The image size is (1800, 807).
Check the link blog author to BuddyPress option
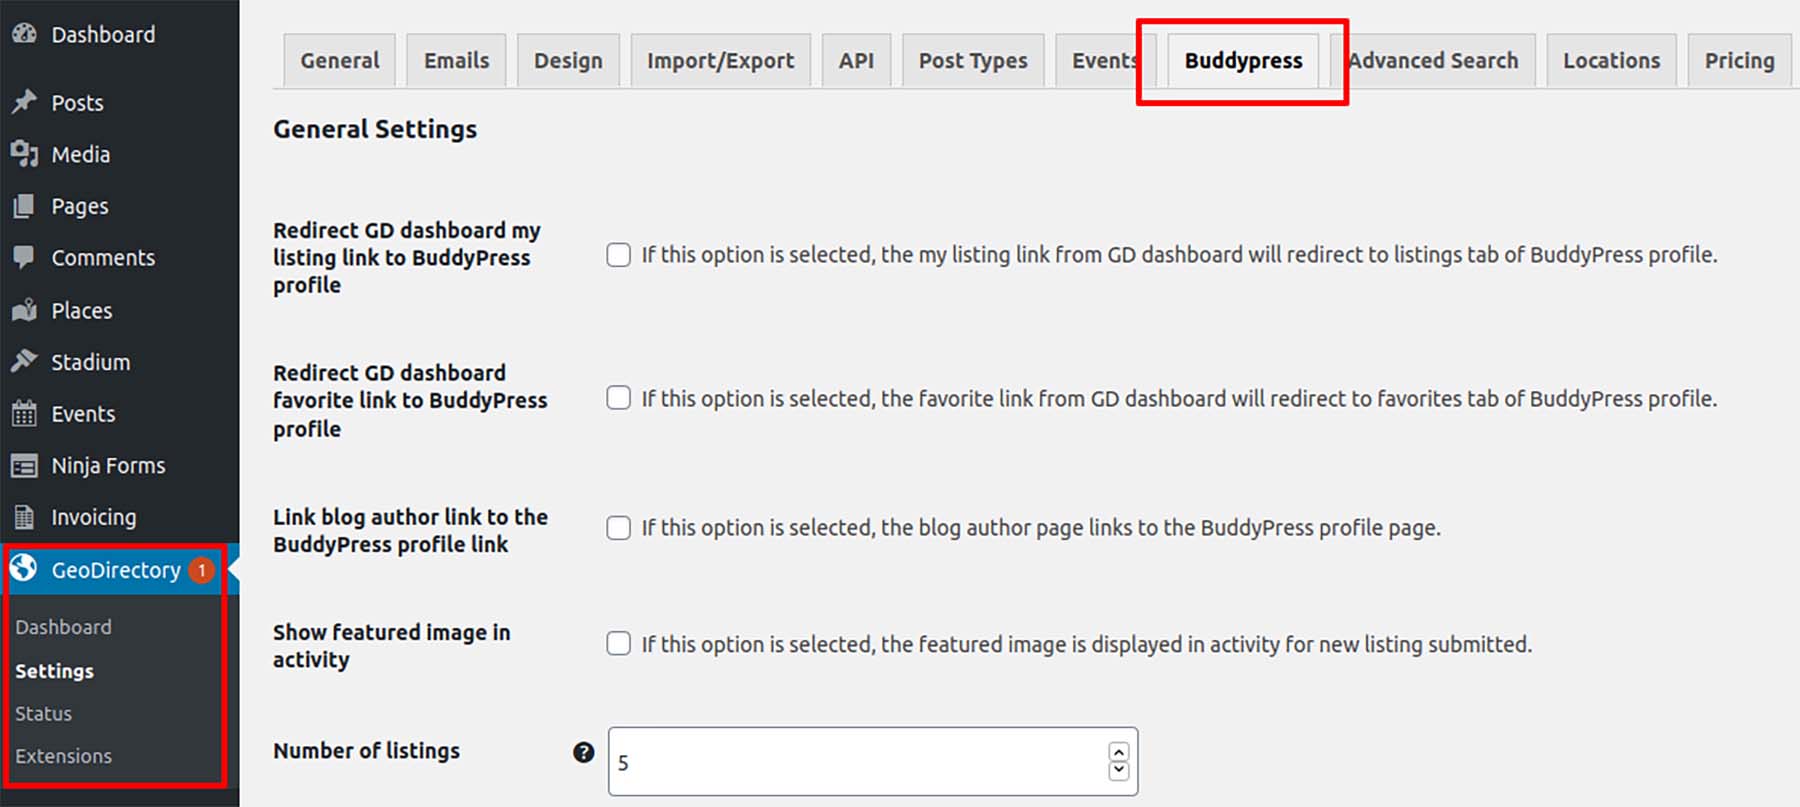(619, 528)
